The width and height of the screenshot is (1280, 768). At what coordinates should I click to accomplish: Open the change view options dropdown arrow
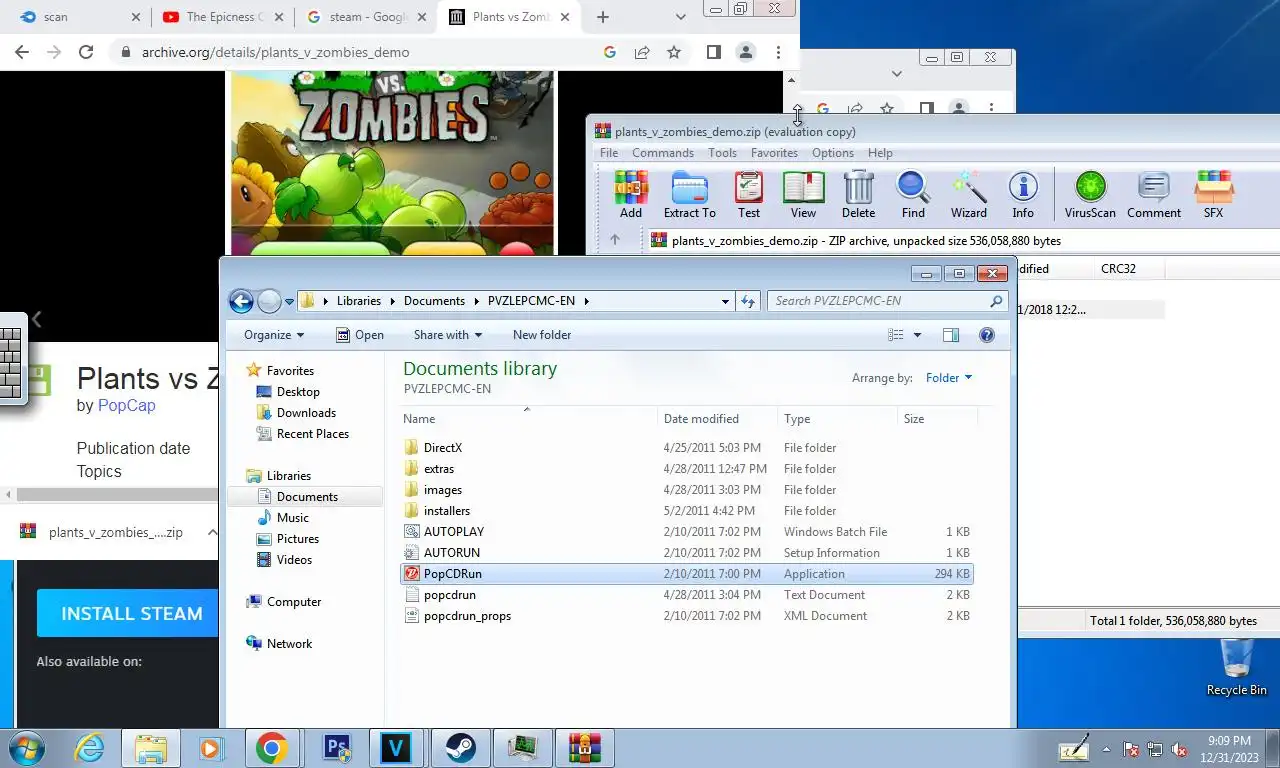(917, 335)
